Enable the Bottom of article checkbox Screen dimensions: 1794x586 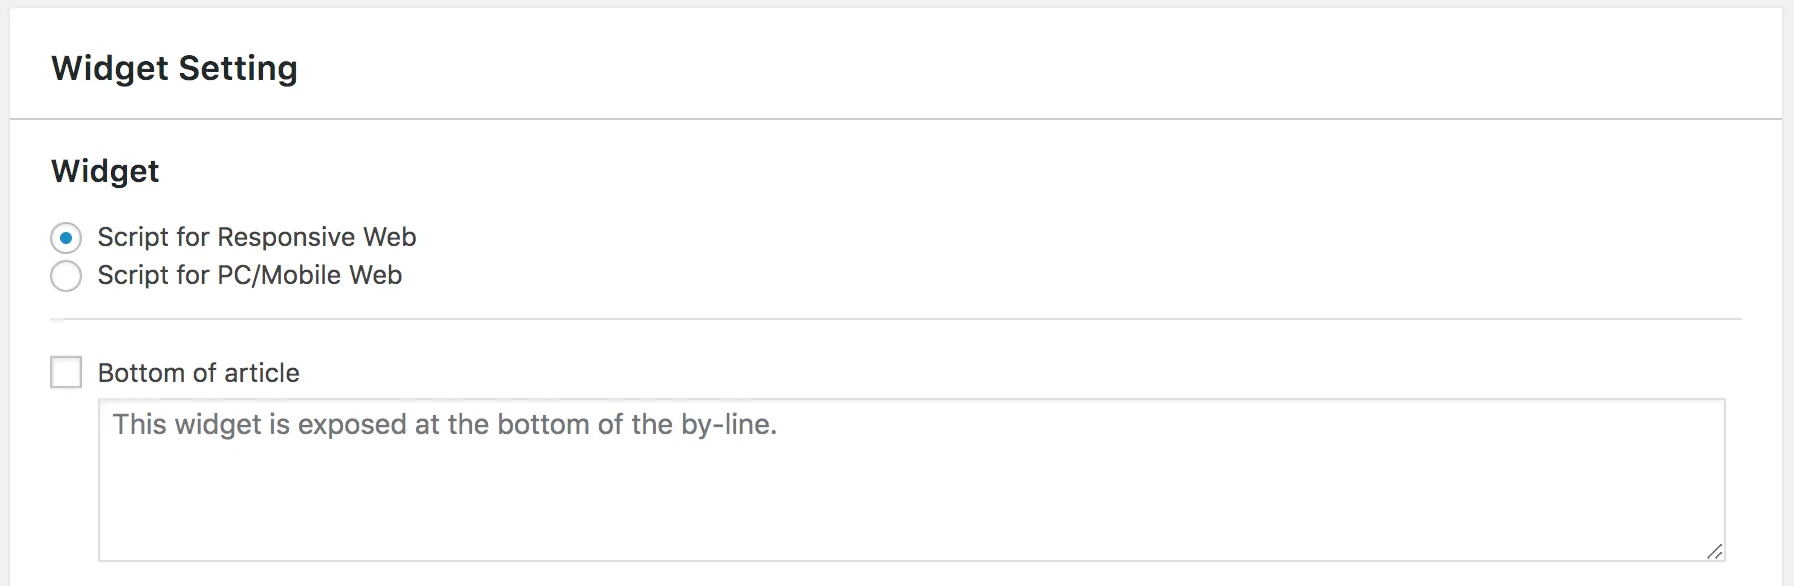(66, 373)
